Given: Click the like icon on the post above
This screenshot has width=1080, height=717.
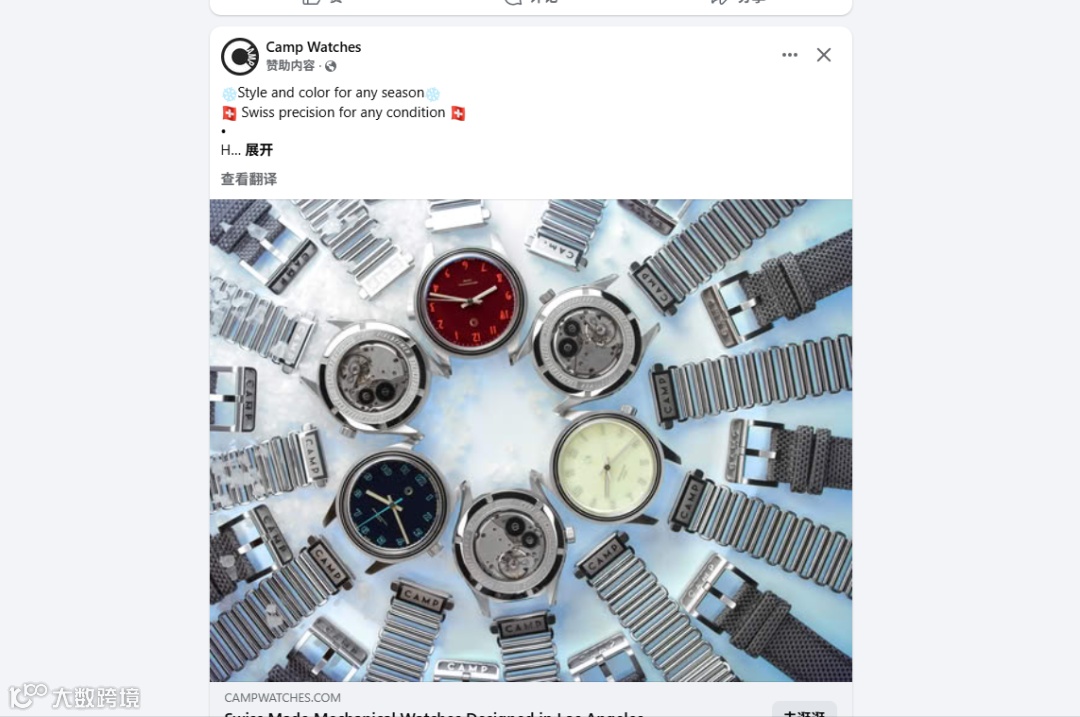Looking at the screenshot, I should point(313,2).
